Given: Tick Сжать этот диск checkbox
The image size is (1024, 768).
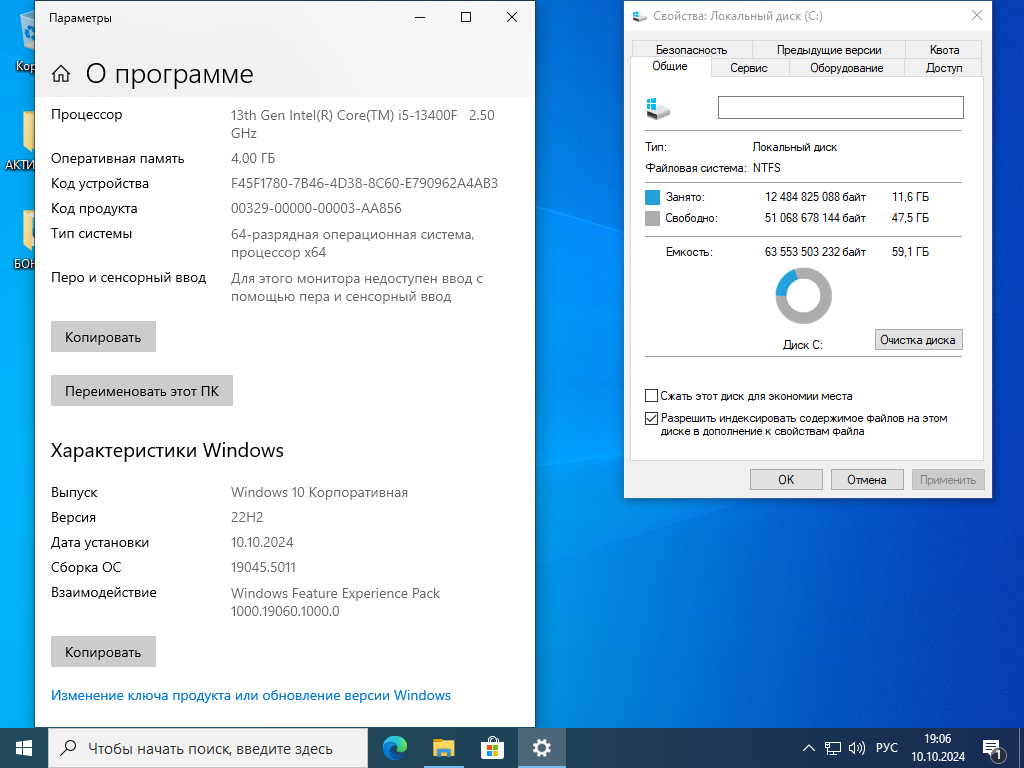Looking at the screenshot, I should (x=651, y=396).
